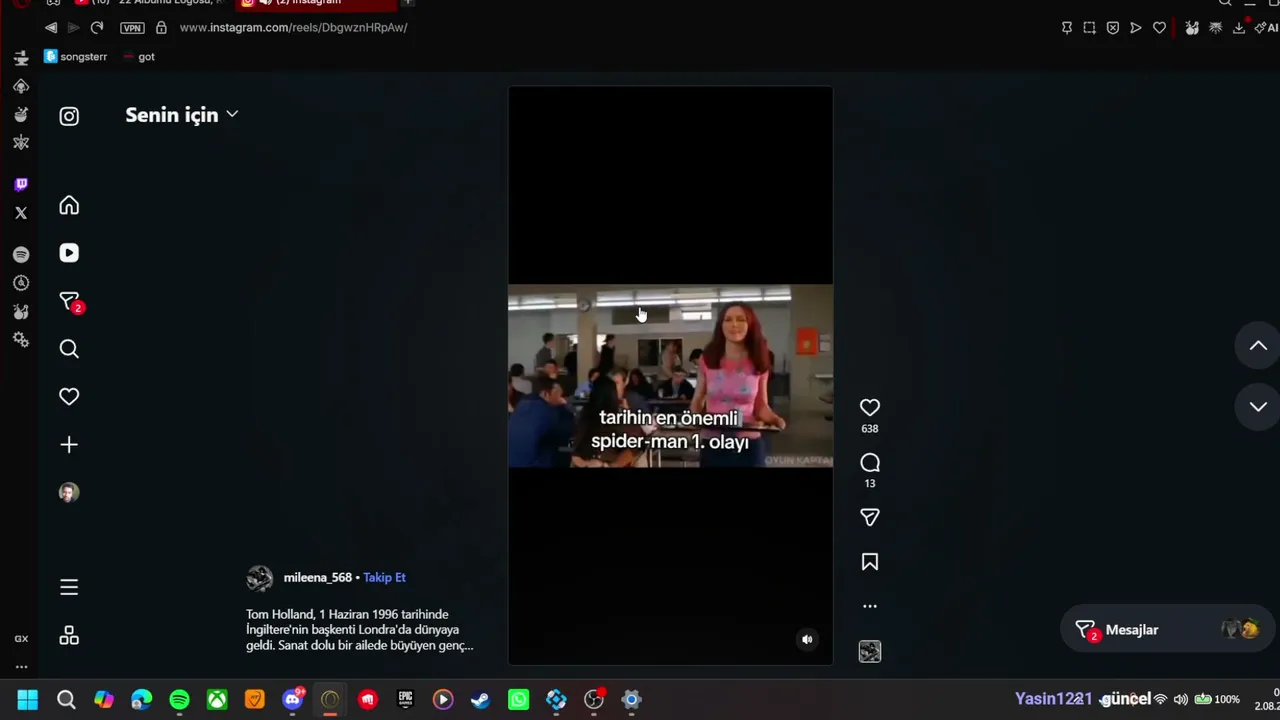Open comments on the reel showing 13
Screen dimensions: 1280x720
870,463
